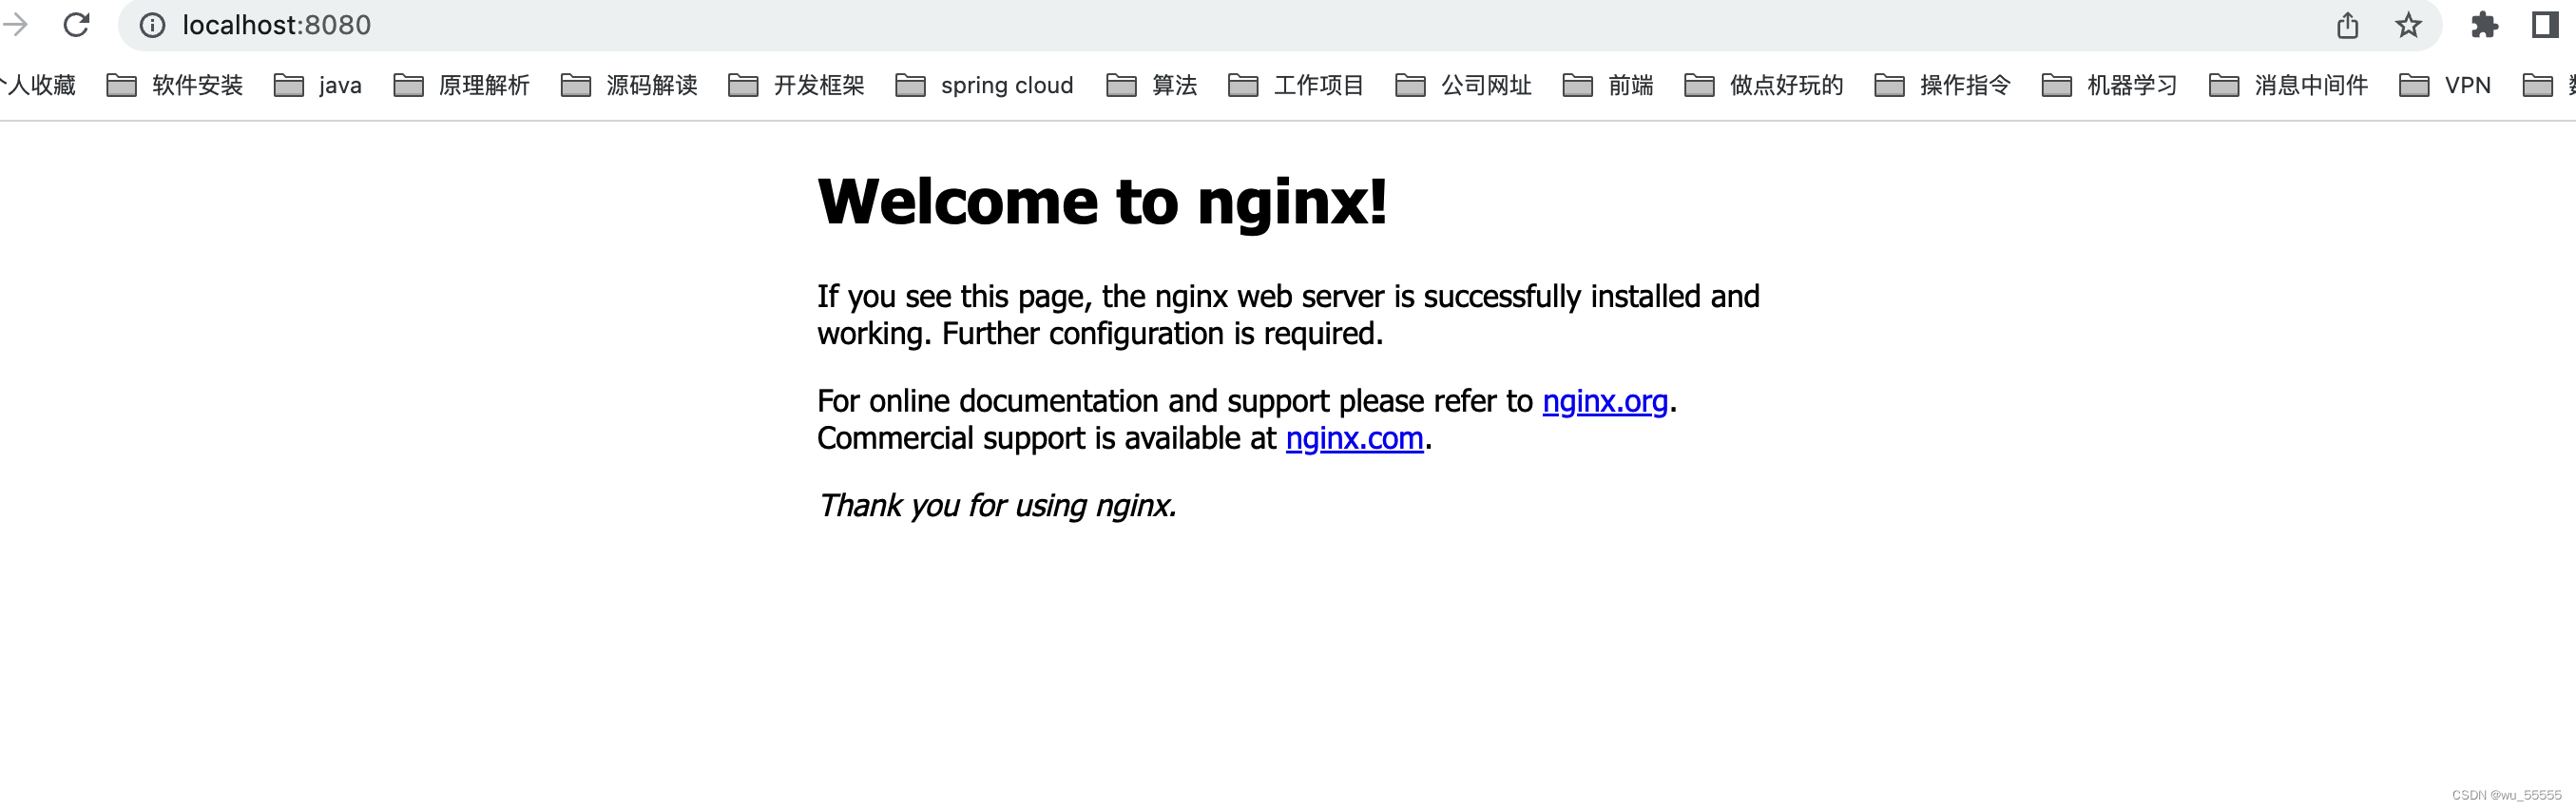View site information icon in address bar

[x=152, y=25]
